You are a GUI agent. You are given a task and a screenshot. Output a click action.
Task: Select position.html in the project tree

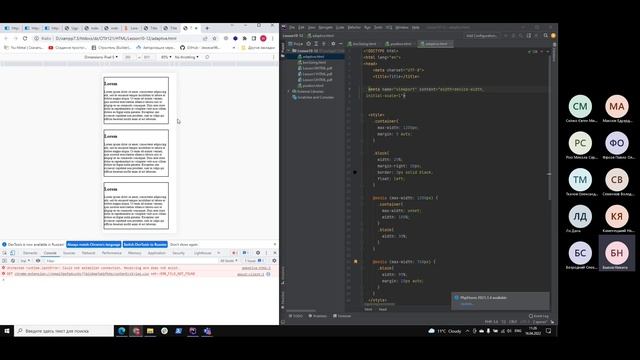point(313,86)
